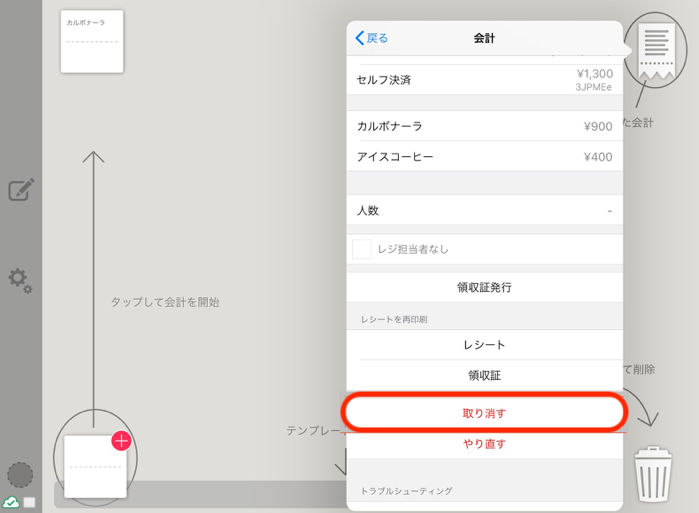Click the レシートを再印刷 section header
This screenshot has width=699, height=513.
[394, 320]
